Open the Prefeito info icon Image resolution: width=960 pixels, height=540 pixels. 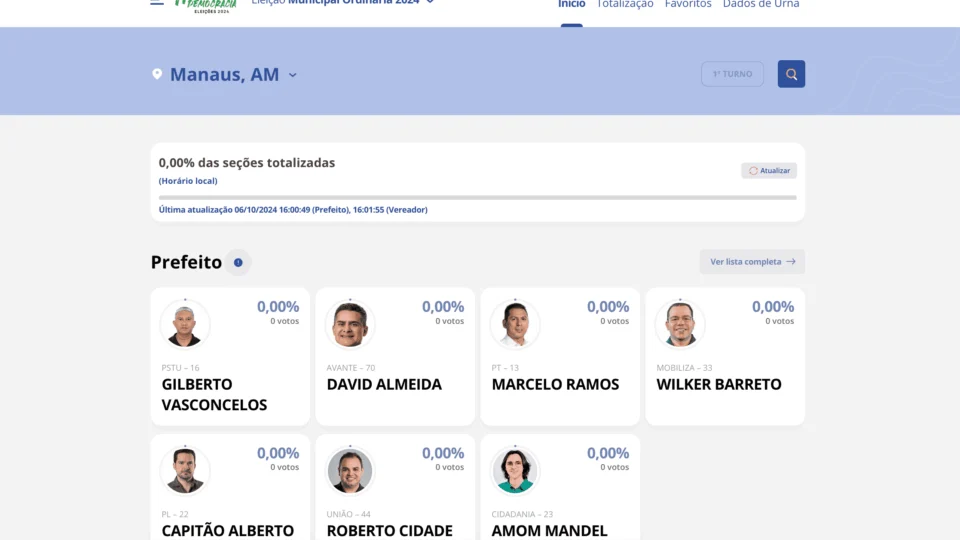coord(238,263)
